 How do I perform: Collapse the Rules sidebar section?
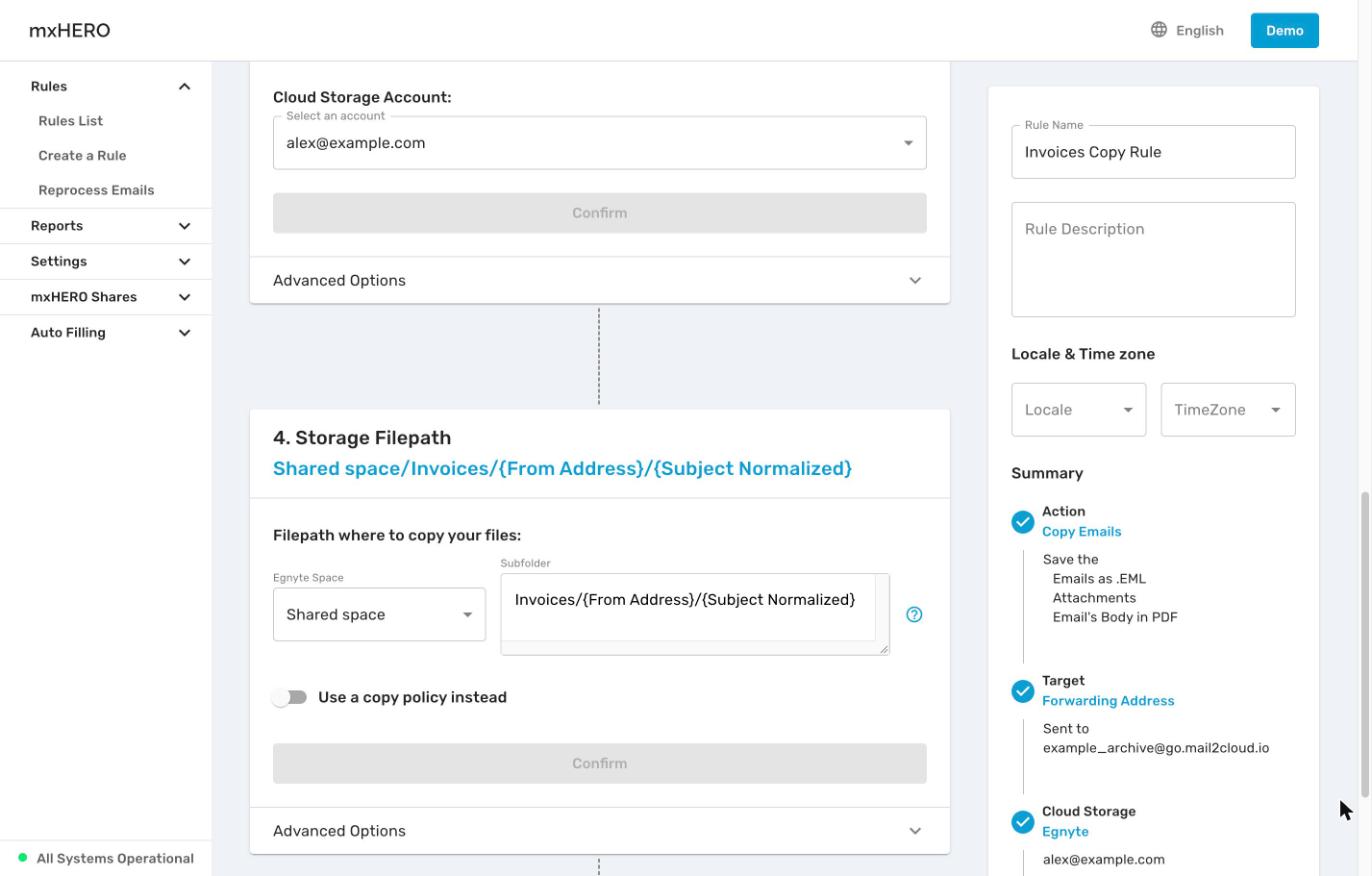[x=184, y=87]
